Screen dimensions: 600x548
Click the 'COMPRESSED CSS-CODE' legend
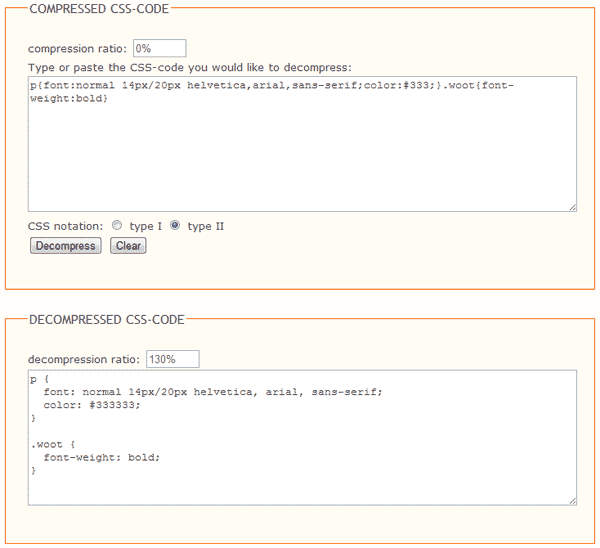(x=99, y=9)
